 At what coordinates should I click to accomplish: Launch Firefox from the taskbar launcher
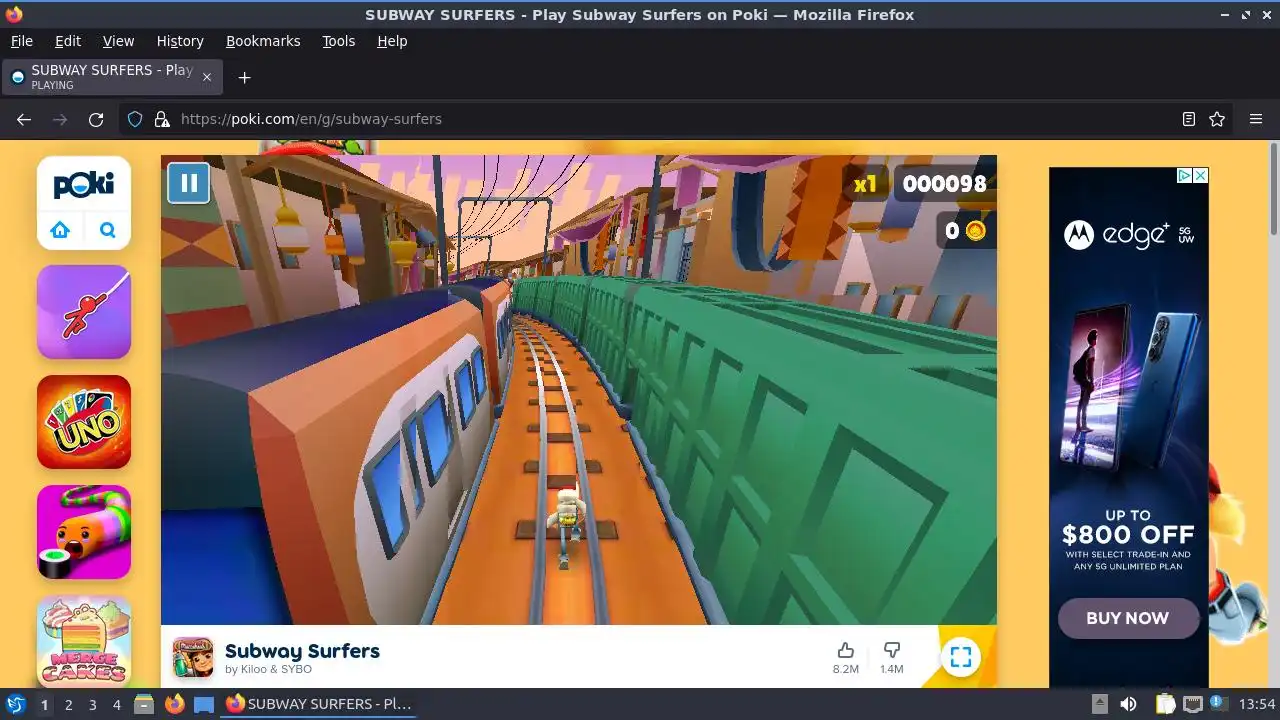click(x=175, y=704)
